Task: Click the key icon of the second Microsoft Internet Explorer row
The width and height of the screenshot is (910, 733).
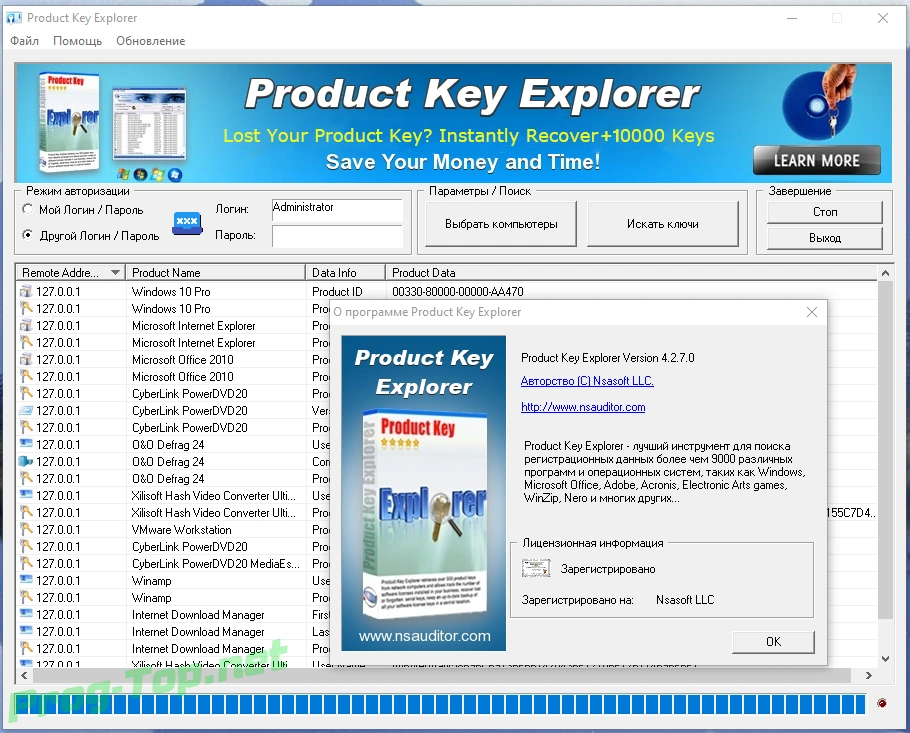Action: [26, 342]
